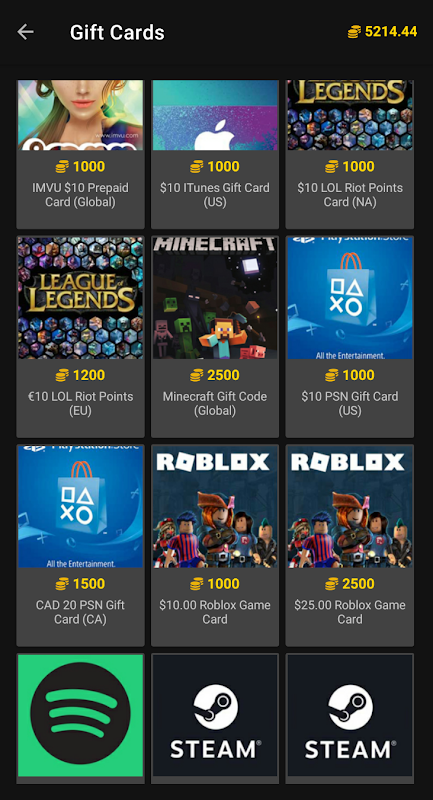Tap the 5214.44 coin balance

click(x=391, y=32)
